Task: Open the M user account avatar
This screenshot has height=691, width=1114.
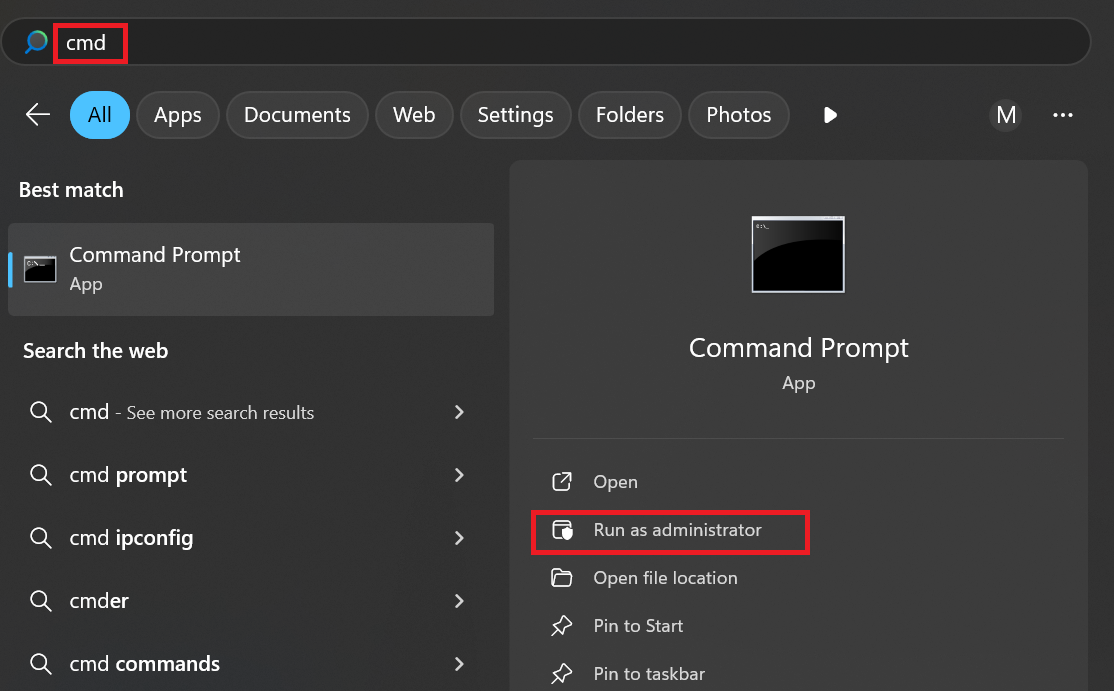Action: pyautogui.click(x=1005, y=115)
